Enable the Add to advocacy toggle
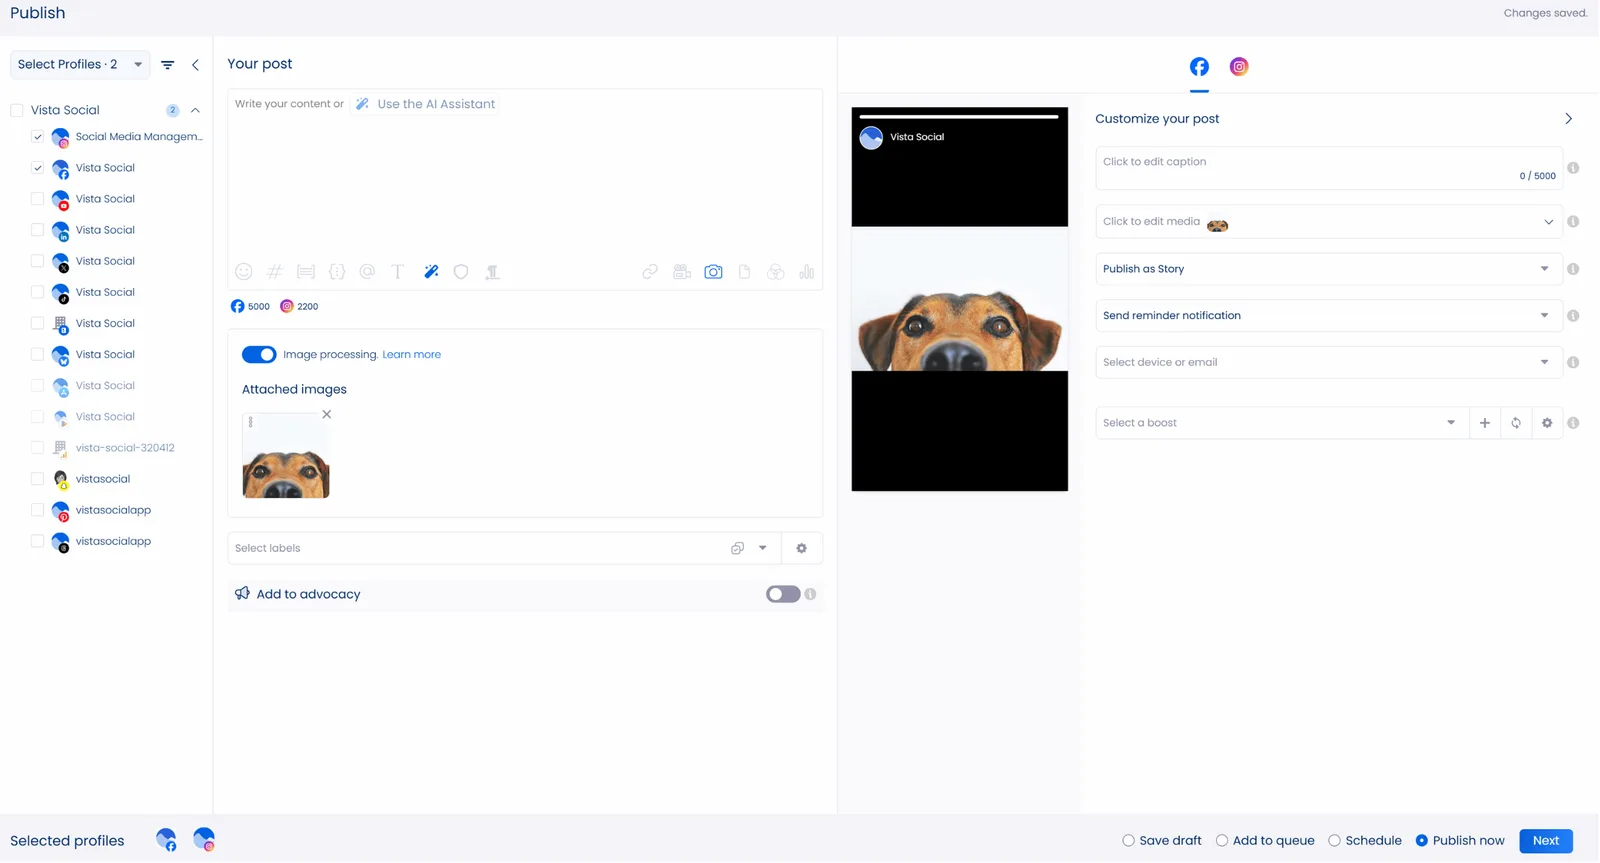Image resolution: width=1600 pixels, height=863 pixels. [x=783, y=594]
